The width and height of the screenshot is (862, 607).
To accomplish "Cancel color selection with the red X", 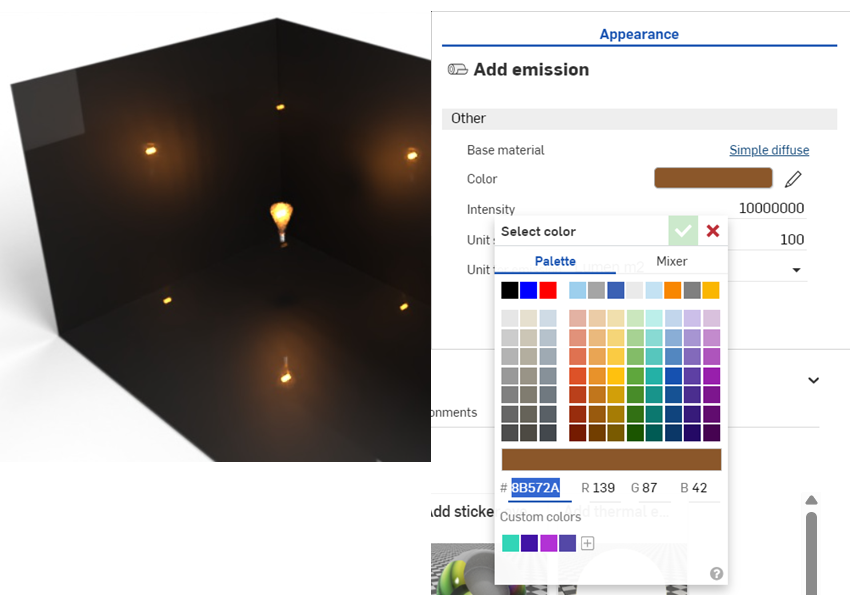I will (713, 231).
